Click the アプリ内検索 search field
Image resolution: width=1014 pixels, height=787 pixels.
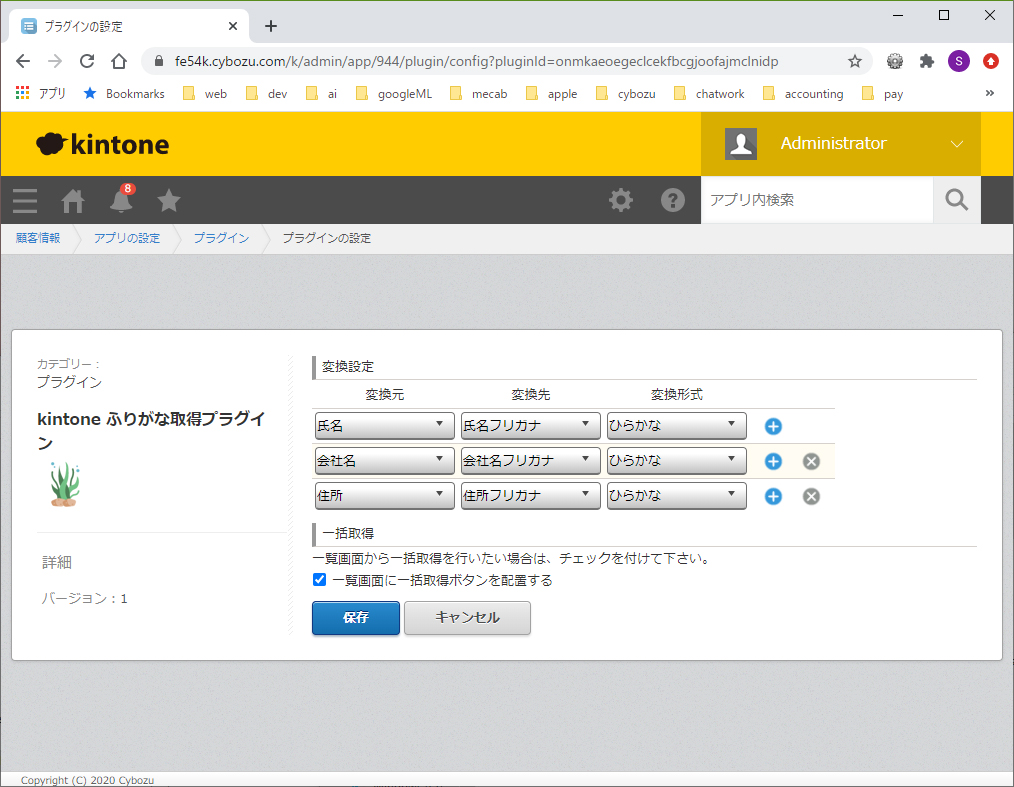[x=817, y=200]
